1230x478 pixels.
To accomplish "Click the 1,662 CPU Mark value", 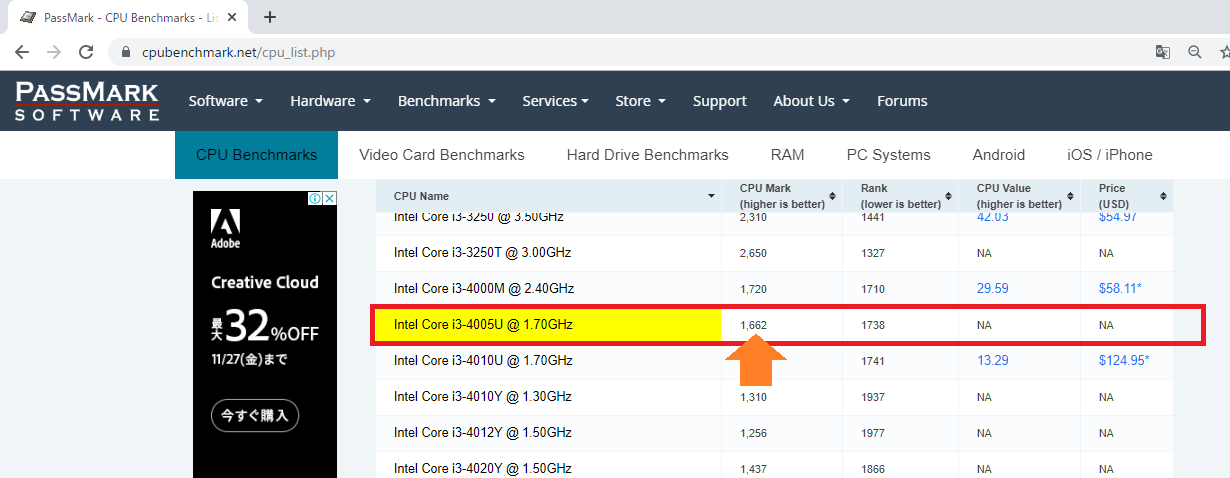I will point(753,325).
